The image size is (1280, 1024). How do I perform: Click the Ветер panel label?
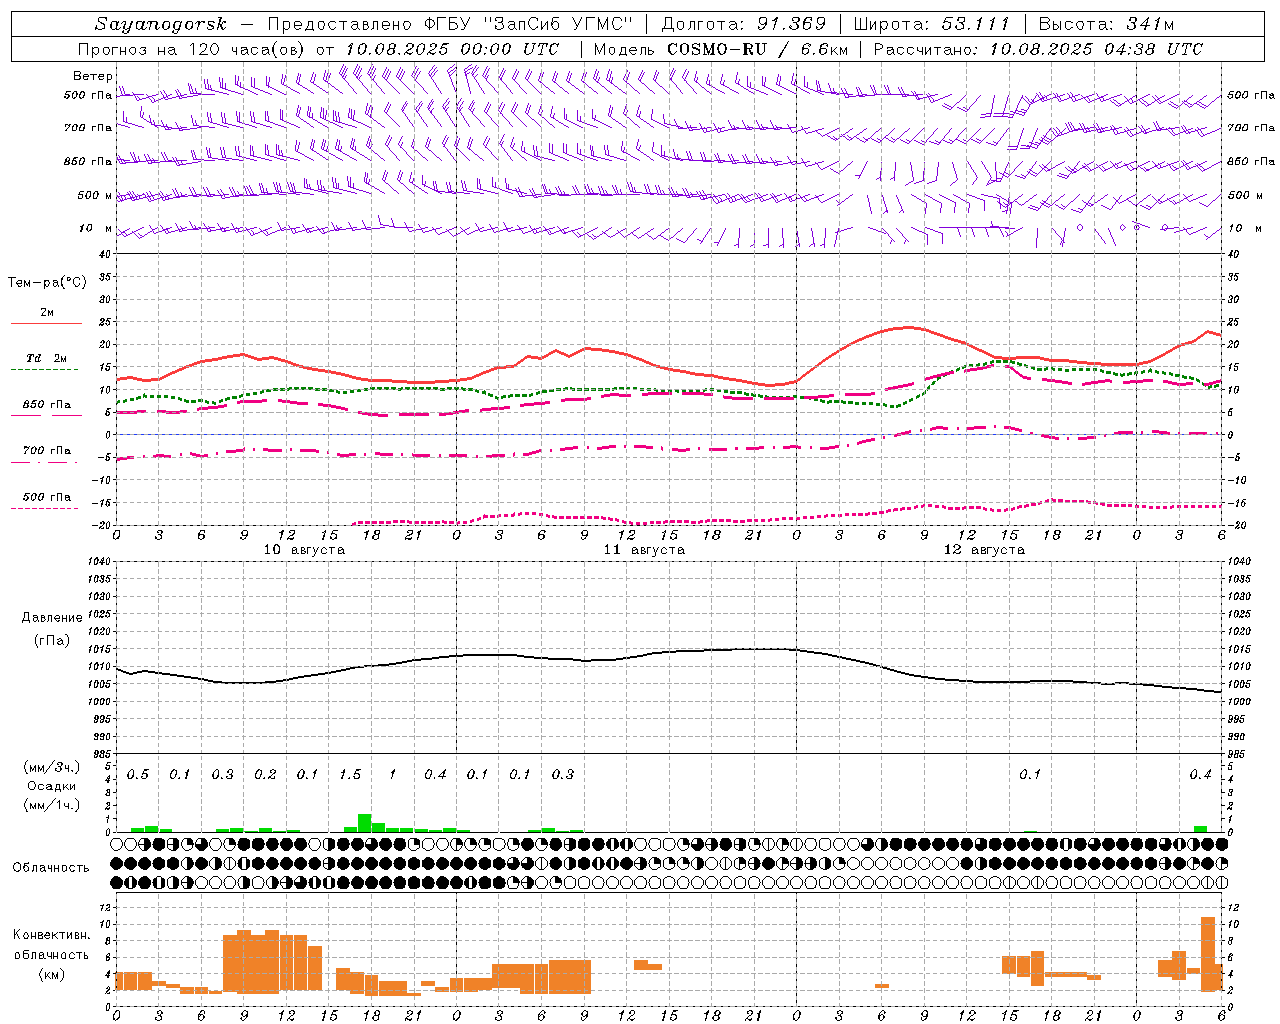[93, 76]
